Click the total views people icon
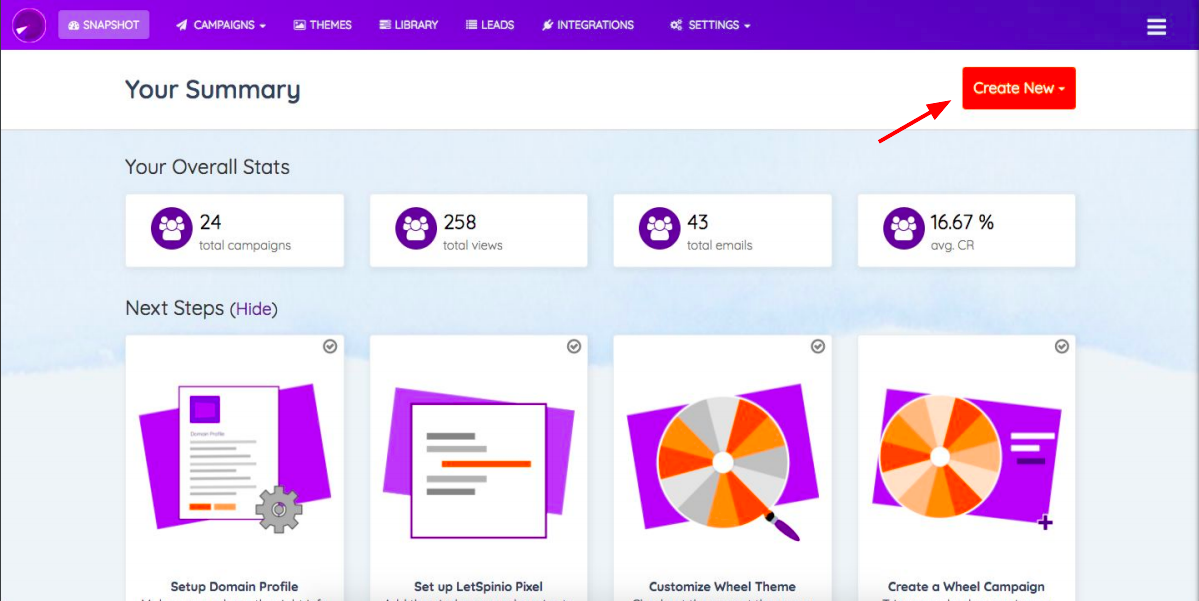Image resolution: width=1199 pixels, height=601 pixels. (416, 229)
